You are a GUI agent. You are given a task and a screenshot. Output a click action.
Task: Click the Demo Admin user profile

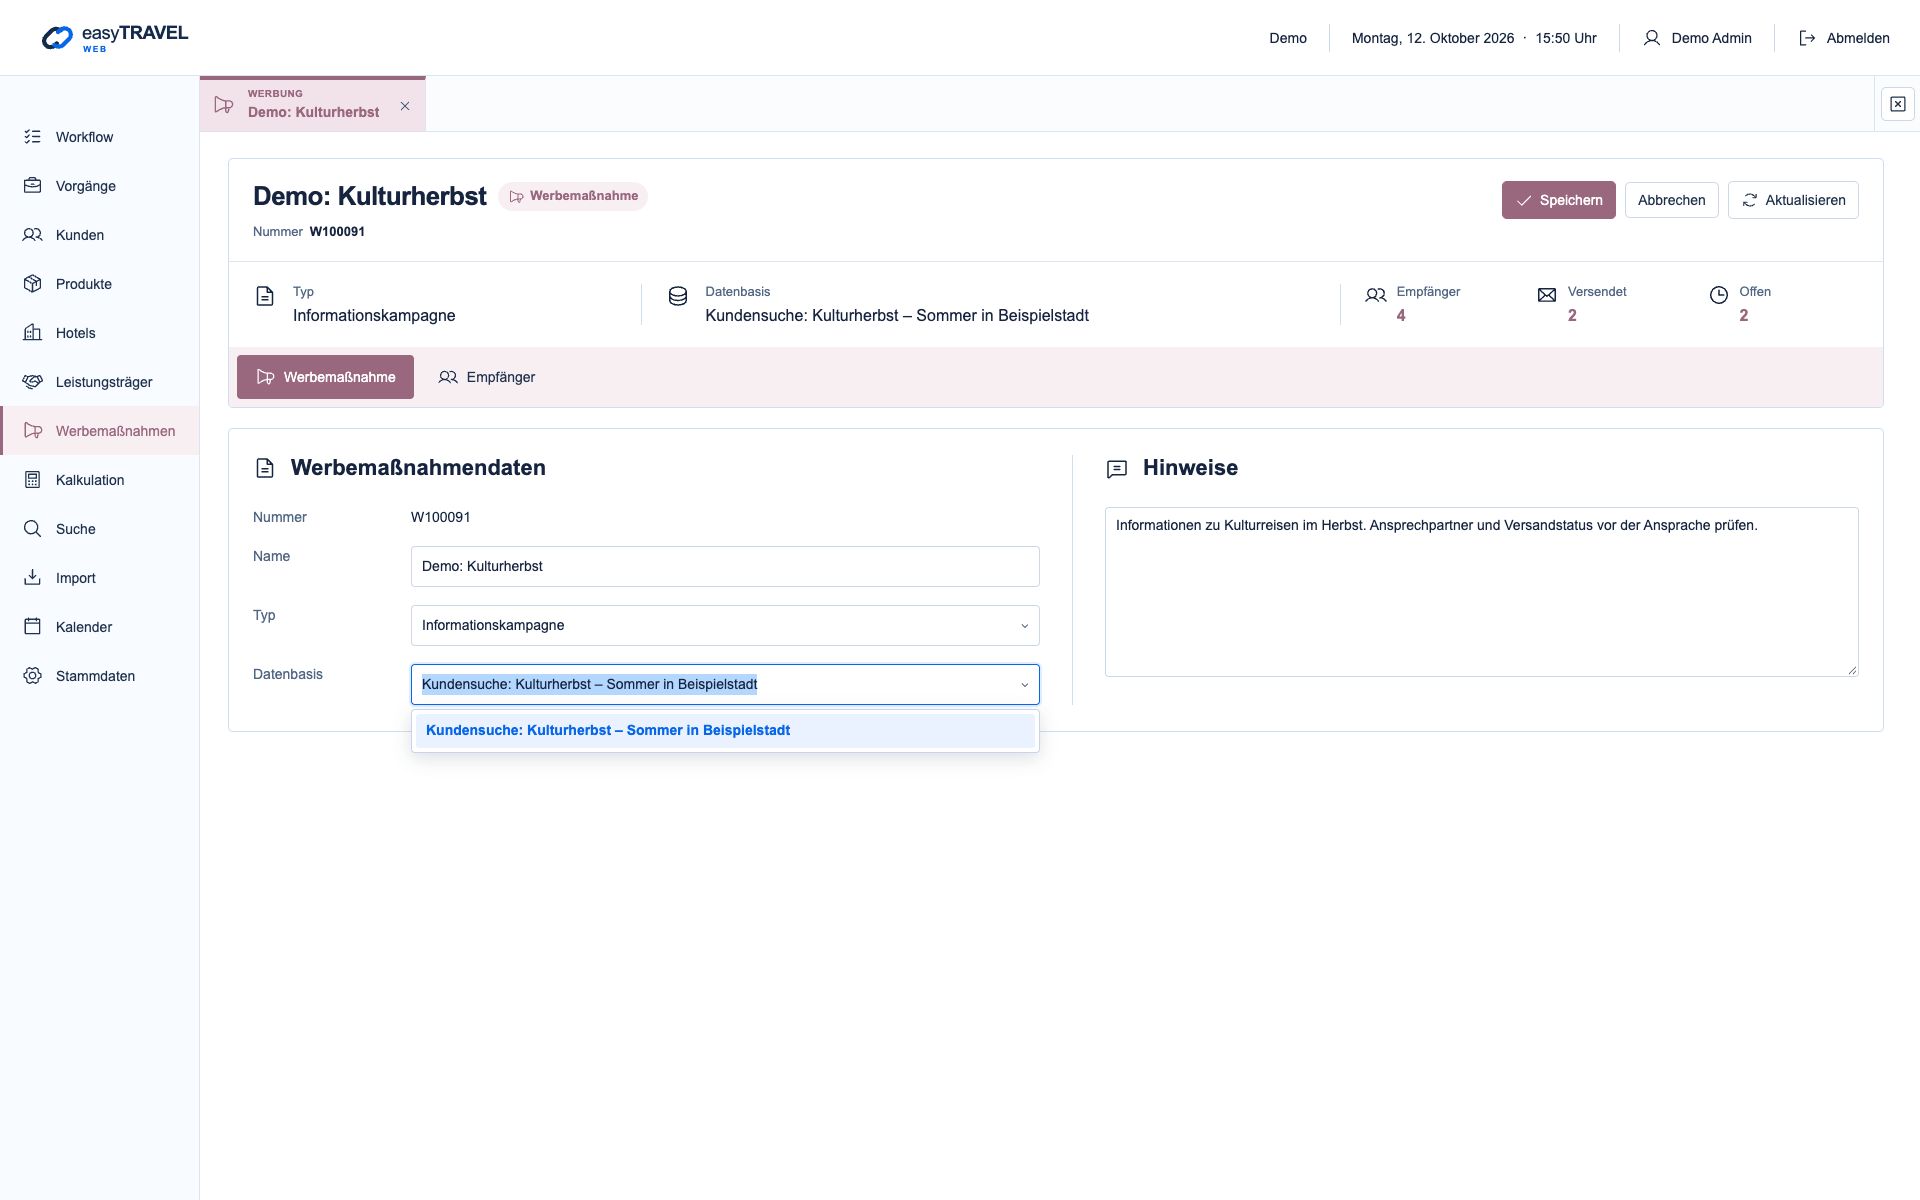point(1697,38)
